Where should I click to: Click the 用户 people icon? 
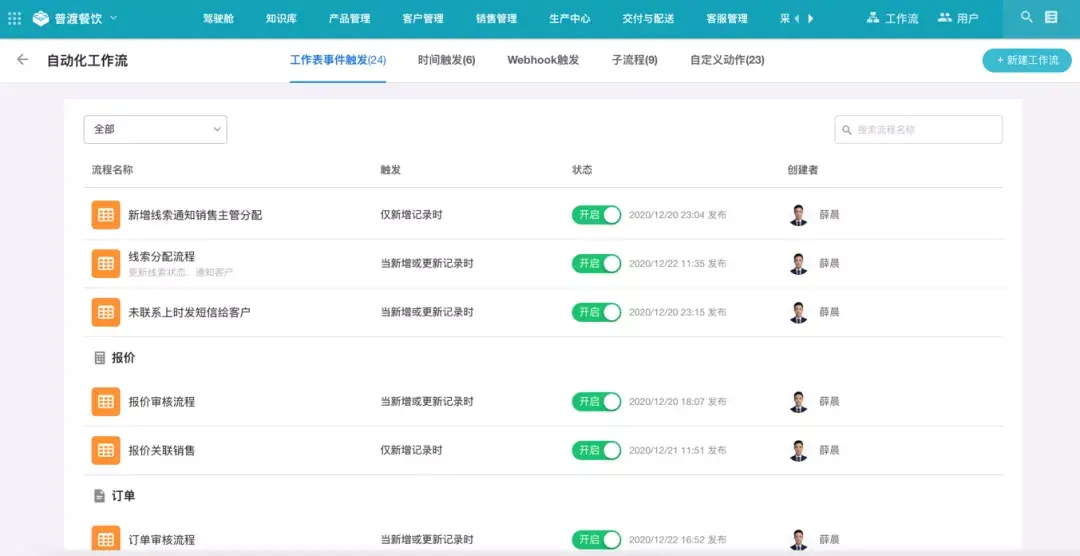[x=945, y=18]
